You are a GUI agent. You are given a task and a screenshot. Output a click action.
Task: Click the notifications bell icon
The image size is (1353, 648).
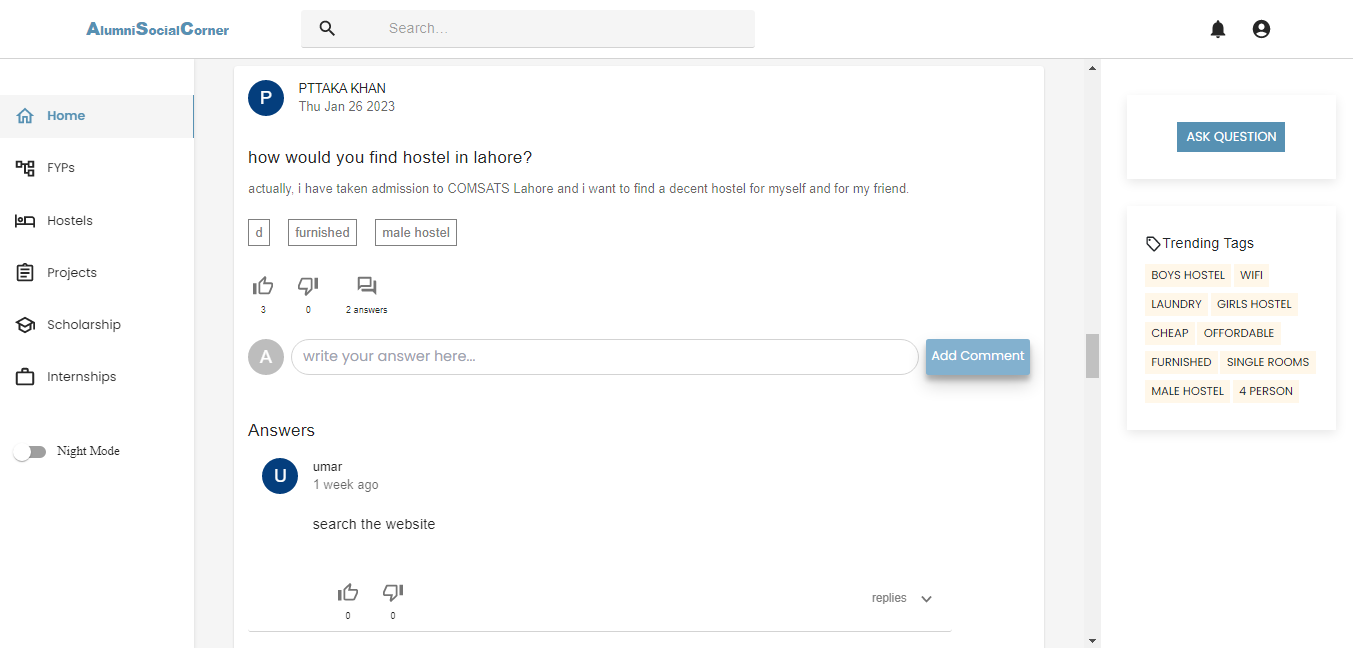click(1217, 29)
